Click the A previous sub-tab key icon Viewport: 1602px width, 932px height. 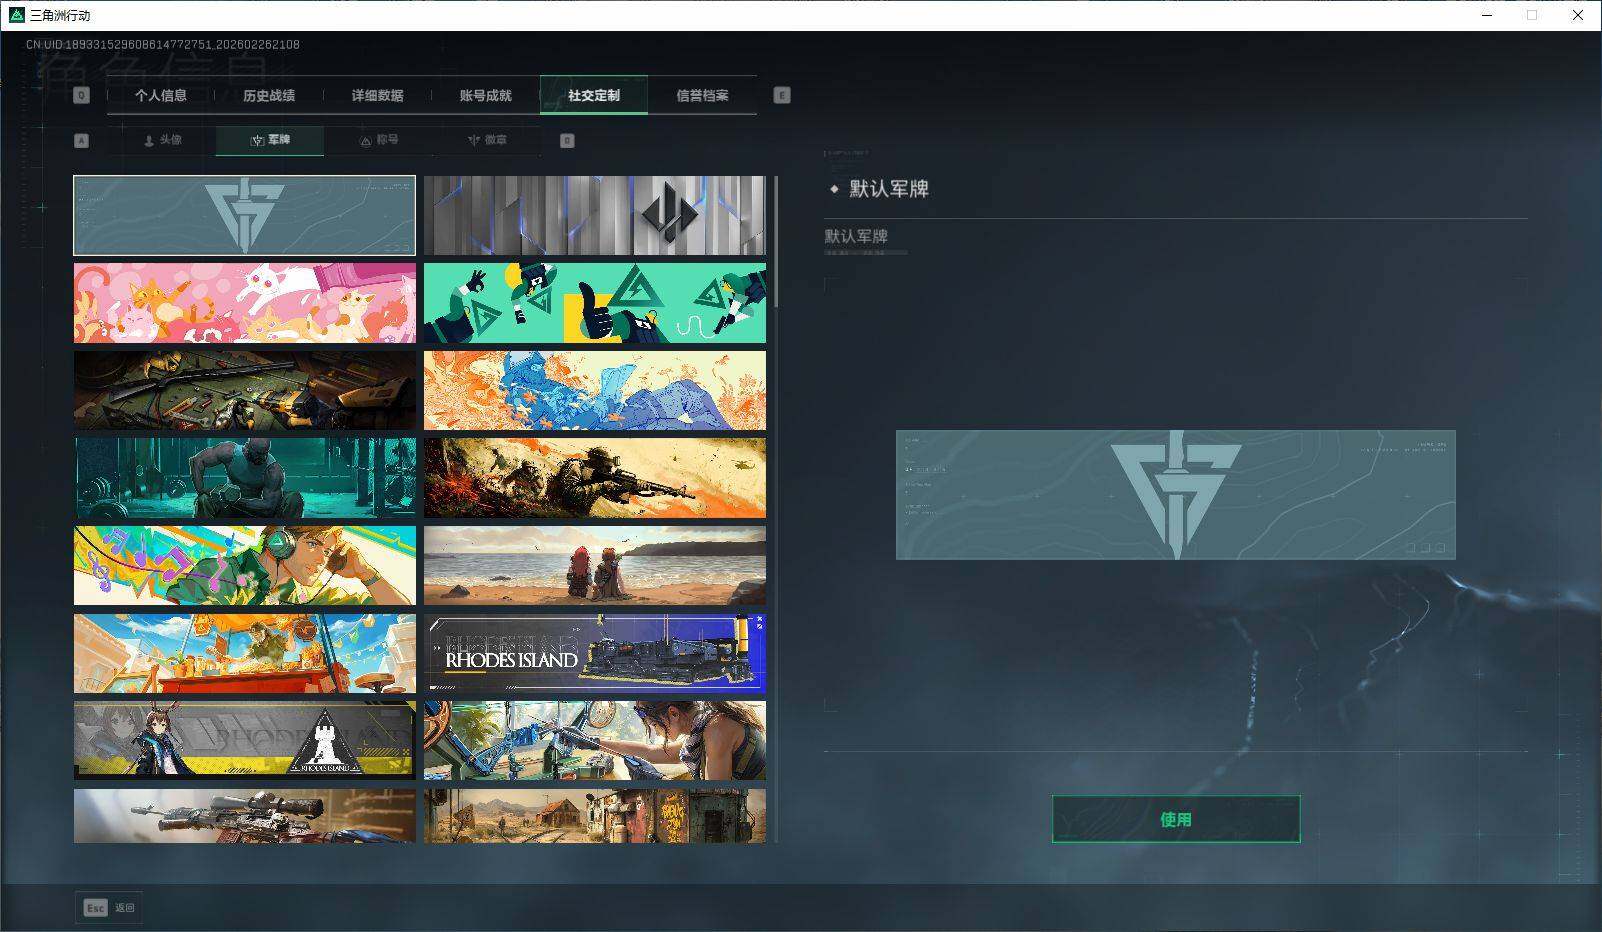(82, 141)
